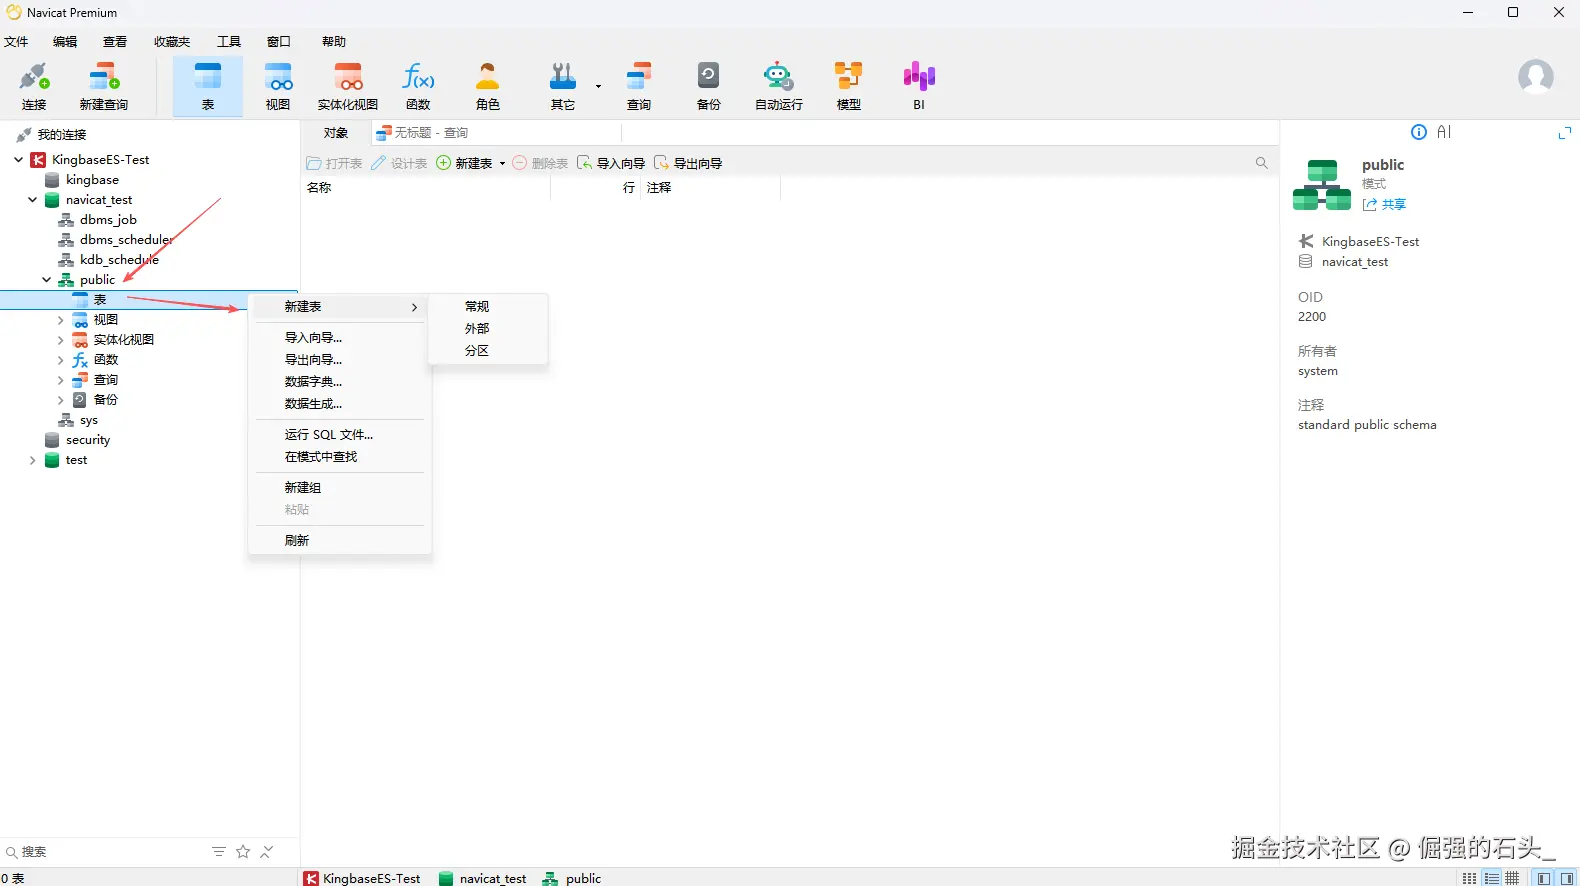Open the 编辑 (Edit) menu

click(x=65, y=42)
